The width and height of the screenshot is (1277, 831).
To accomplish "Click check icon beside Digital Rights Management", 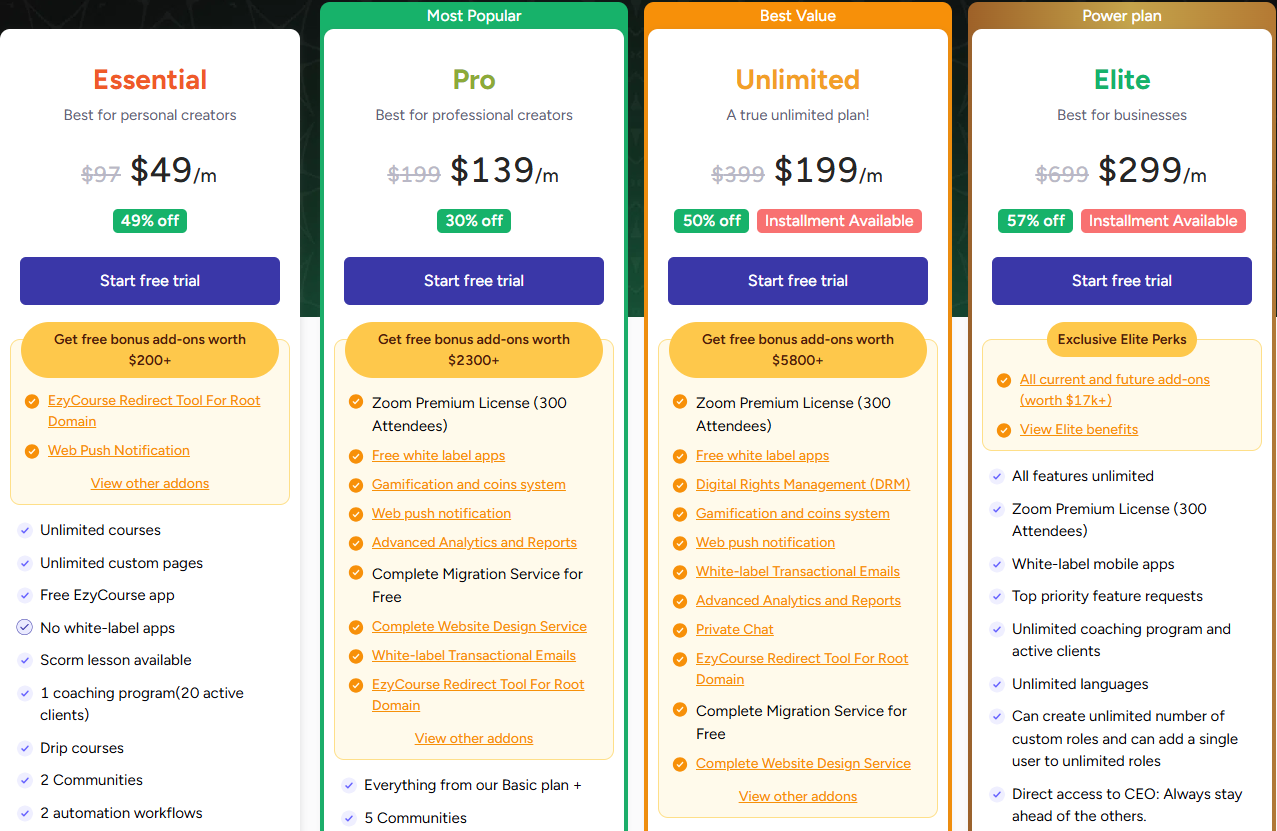I will tap(680, 485).
